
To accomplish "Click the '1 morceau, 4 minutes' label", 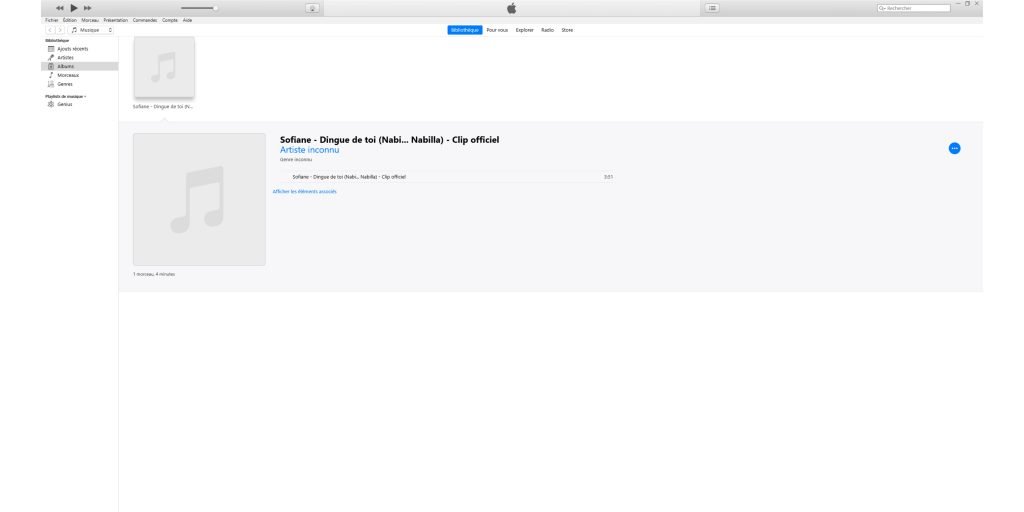I will pyautogui.click(x=154, y=274).
